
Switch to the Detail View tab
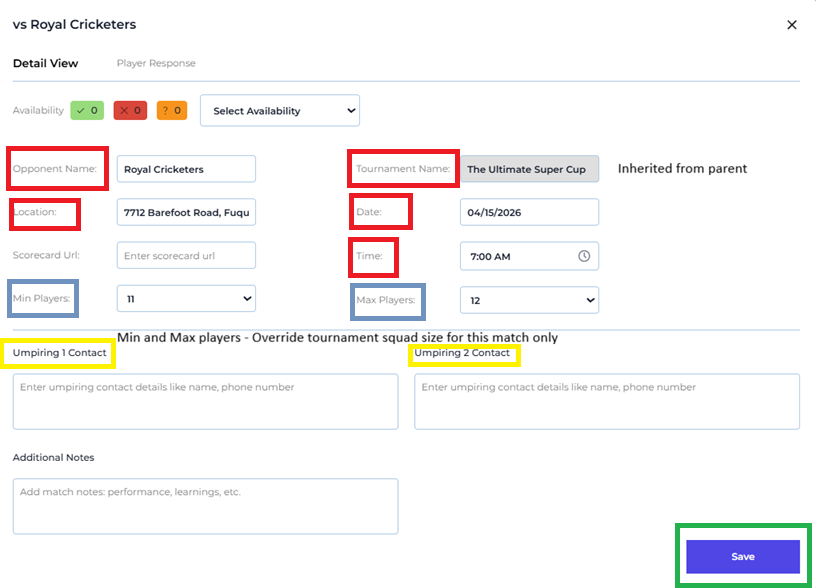(x=45, y=63)
